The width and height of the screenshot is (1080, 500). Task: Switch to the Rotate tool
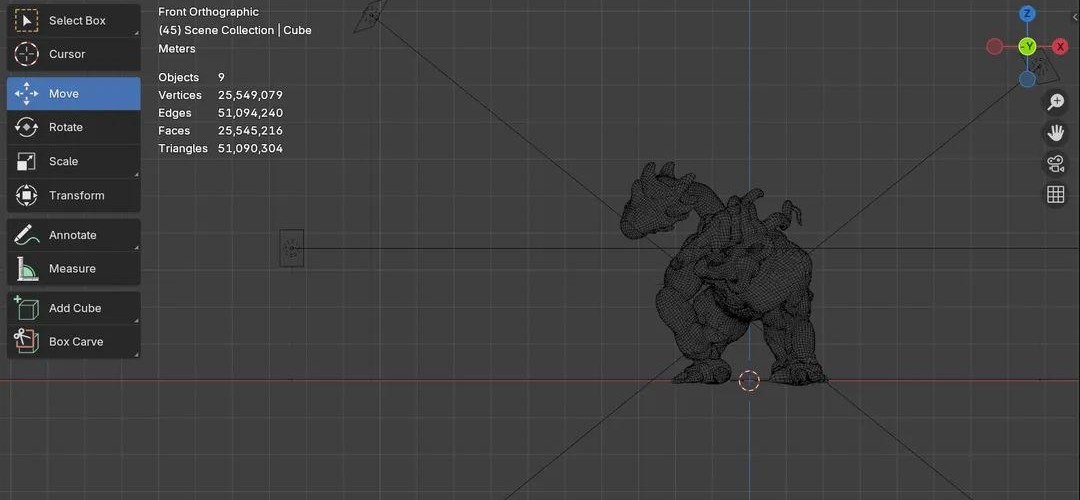coord(73,127)
